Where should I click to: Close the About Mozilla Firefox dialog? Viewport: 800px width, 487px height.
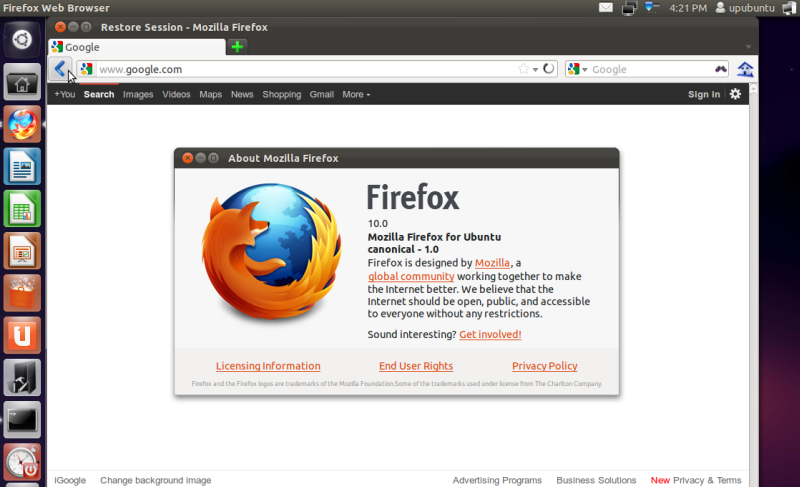188,158
